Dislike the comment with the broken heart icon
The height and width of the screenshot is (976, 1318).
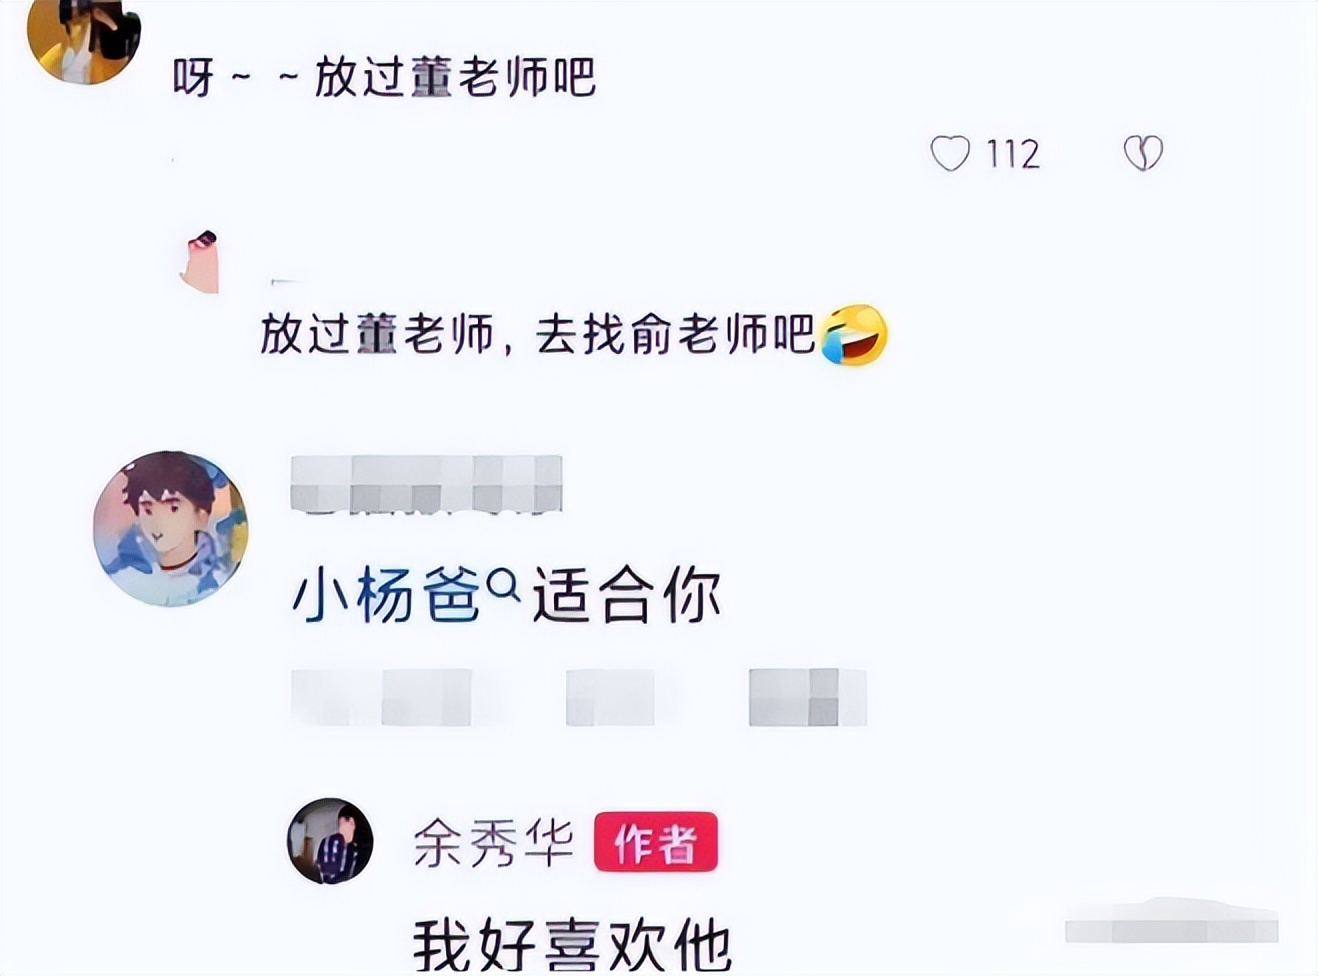(x=1143, y=153)
